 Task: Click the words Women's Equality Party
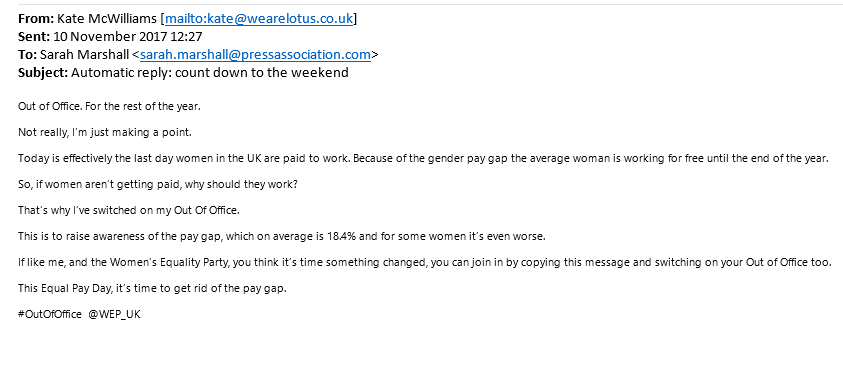coord(164,263)
